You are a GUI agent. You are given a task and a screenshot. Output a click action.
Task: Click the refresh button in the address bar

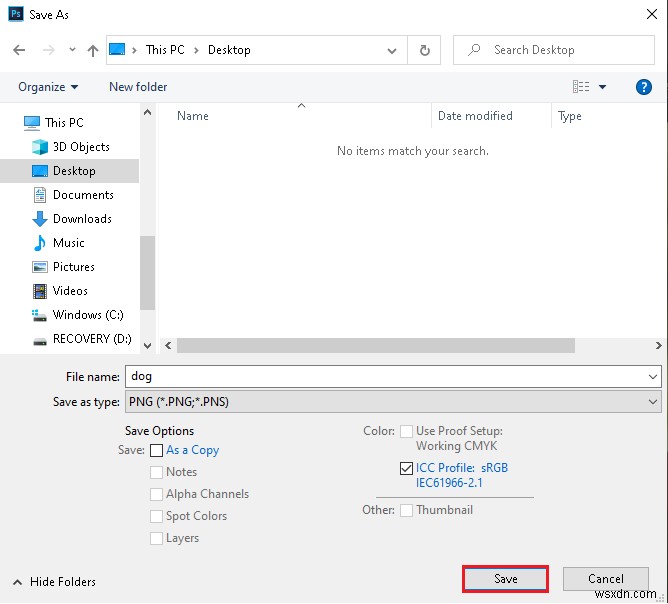click(x=424, y=50)
